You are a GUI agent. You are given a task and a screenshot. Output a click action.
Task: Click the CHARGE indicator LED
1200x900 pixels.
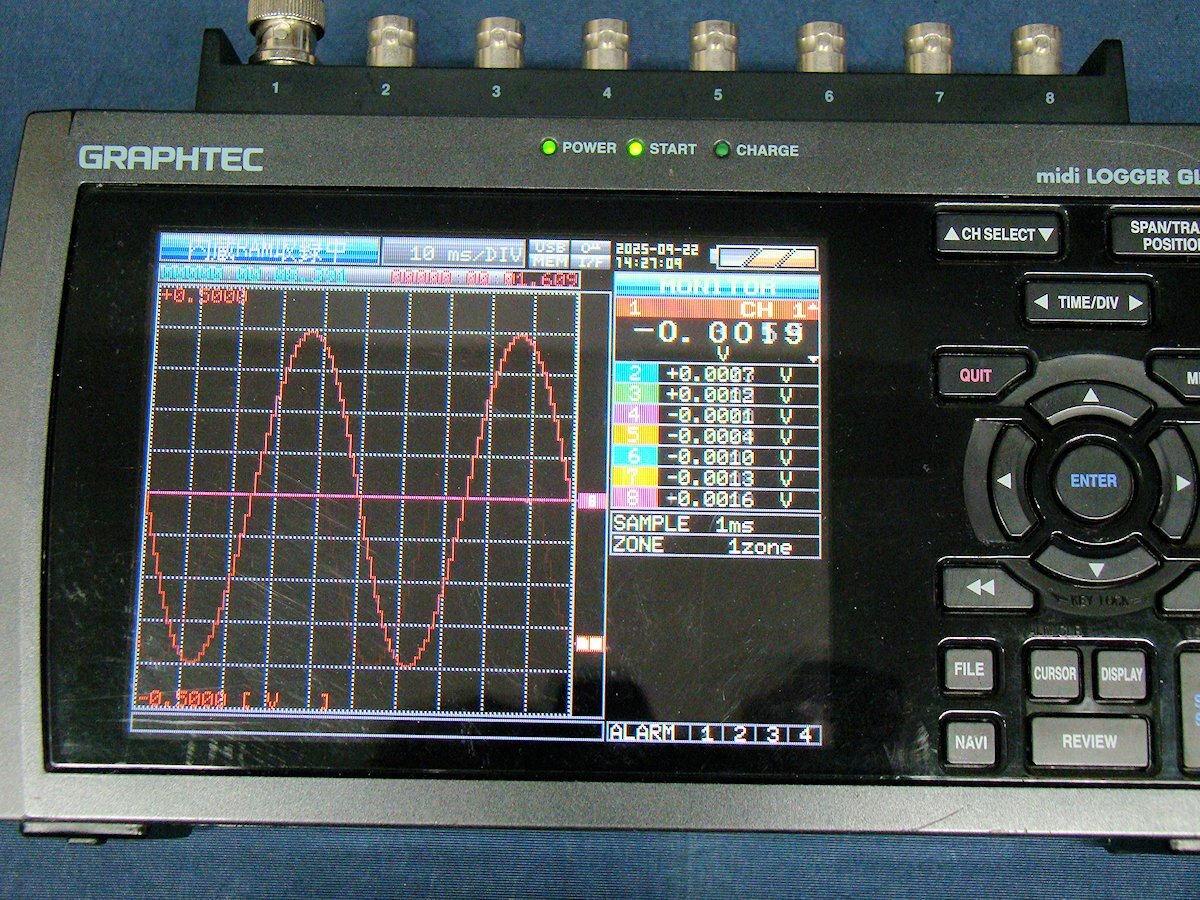click(x=722, y=150)
